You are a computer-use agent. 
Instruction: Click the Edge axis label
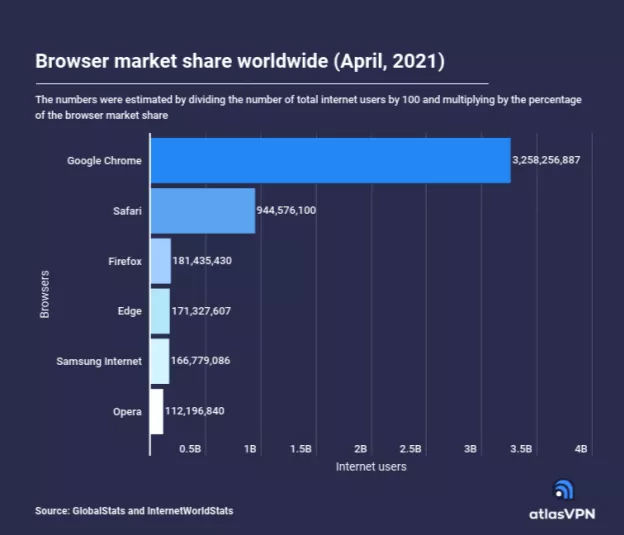click(130, 311)
